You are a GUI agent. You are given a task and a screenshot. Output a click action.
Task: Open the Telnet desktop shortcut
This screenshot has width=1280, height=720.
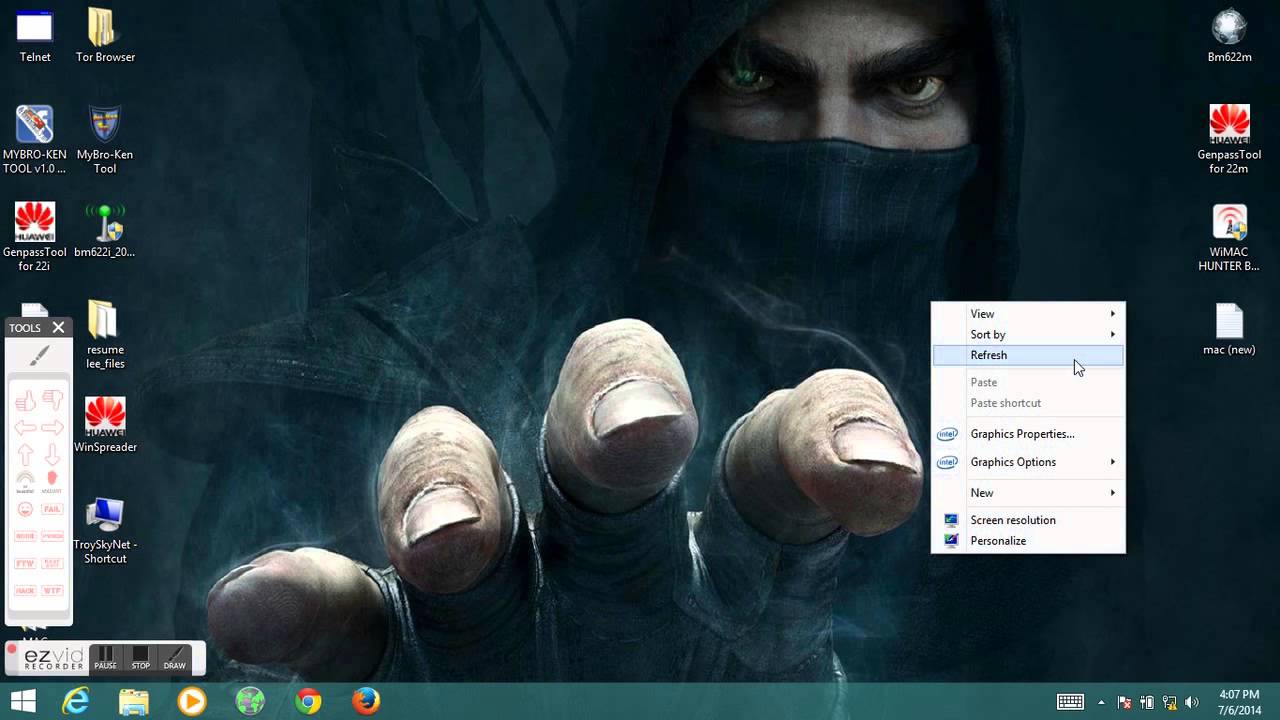(x=35, y=36)
